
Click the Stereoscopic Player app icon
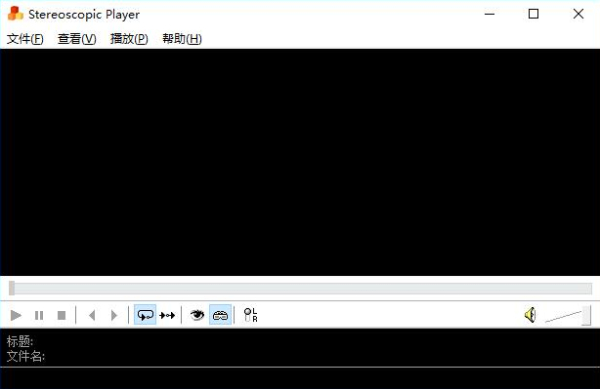click(x=15, y=14)
